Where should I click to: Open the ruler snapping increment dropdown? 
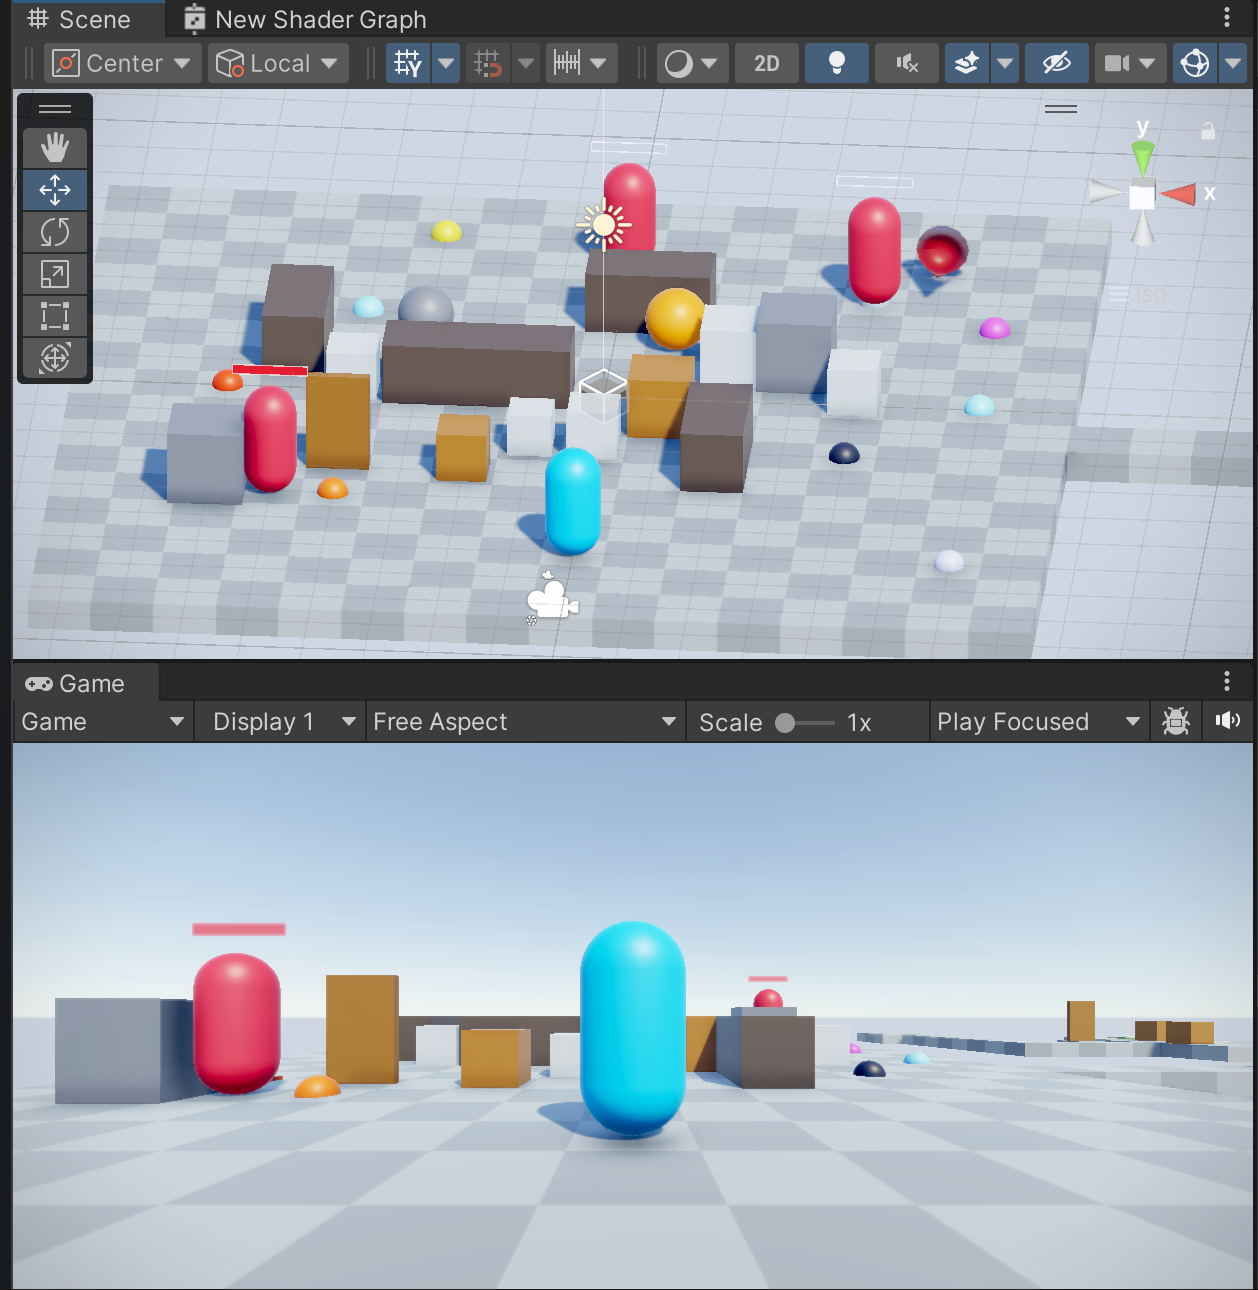coord(581,63)
